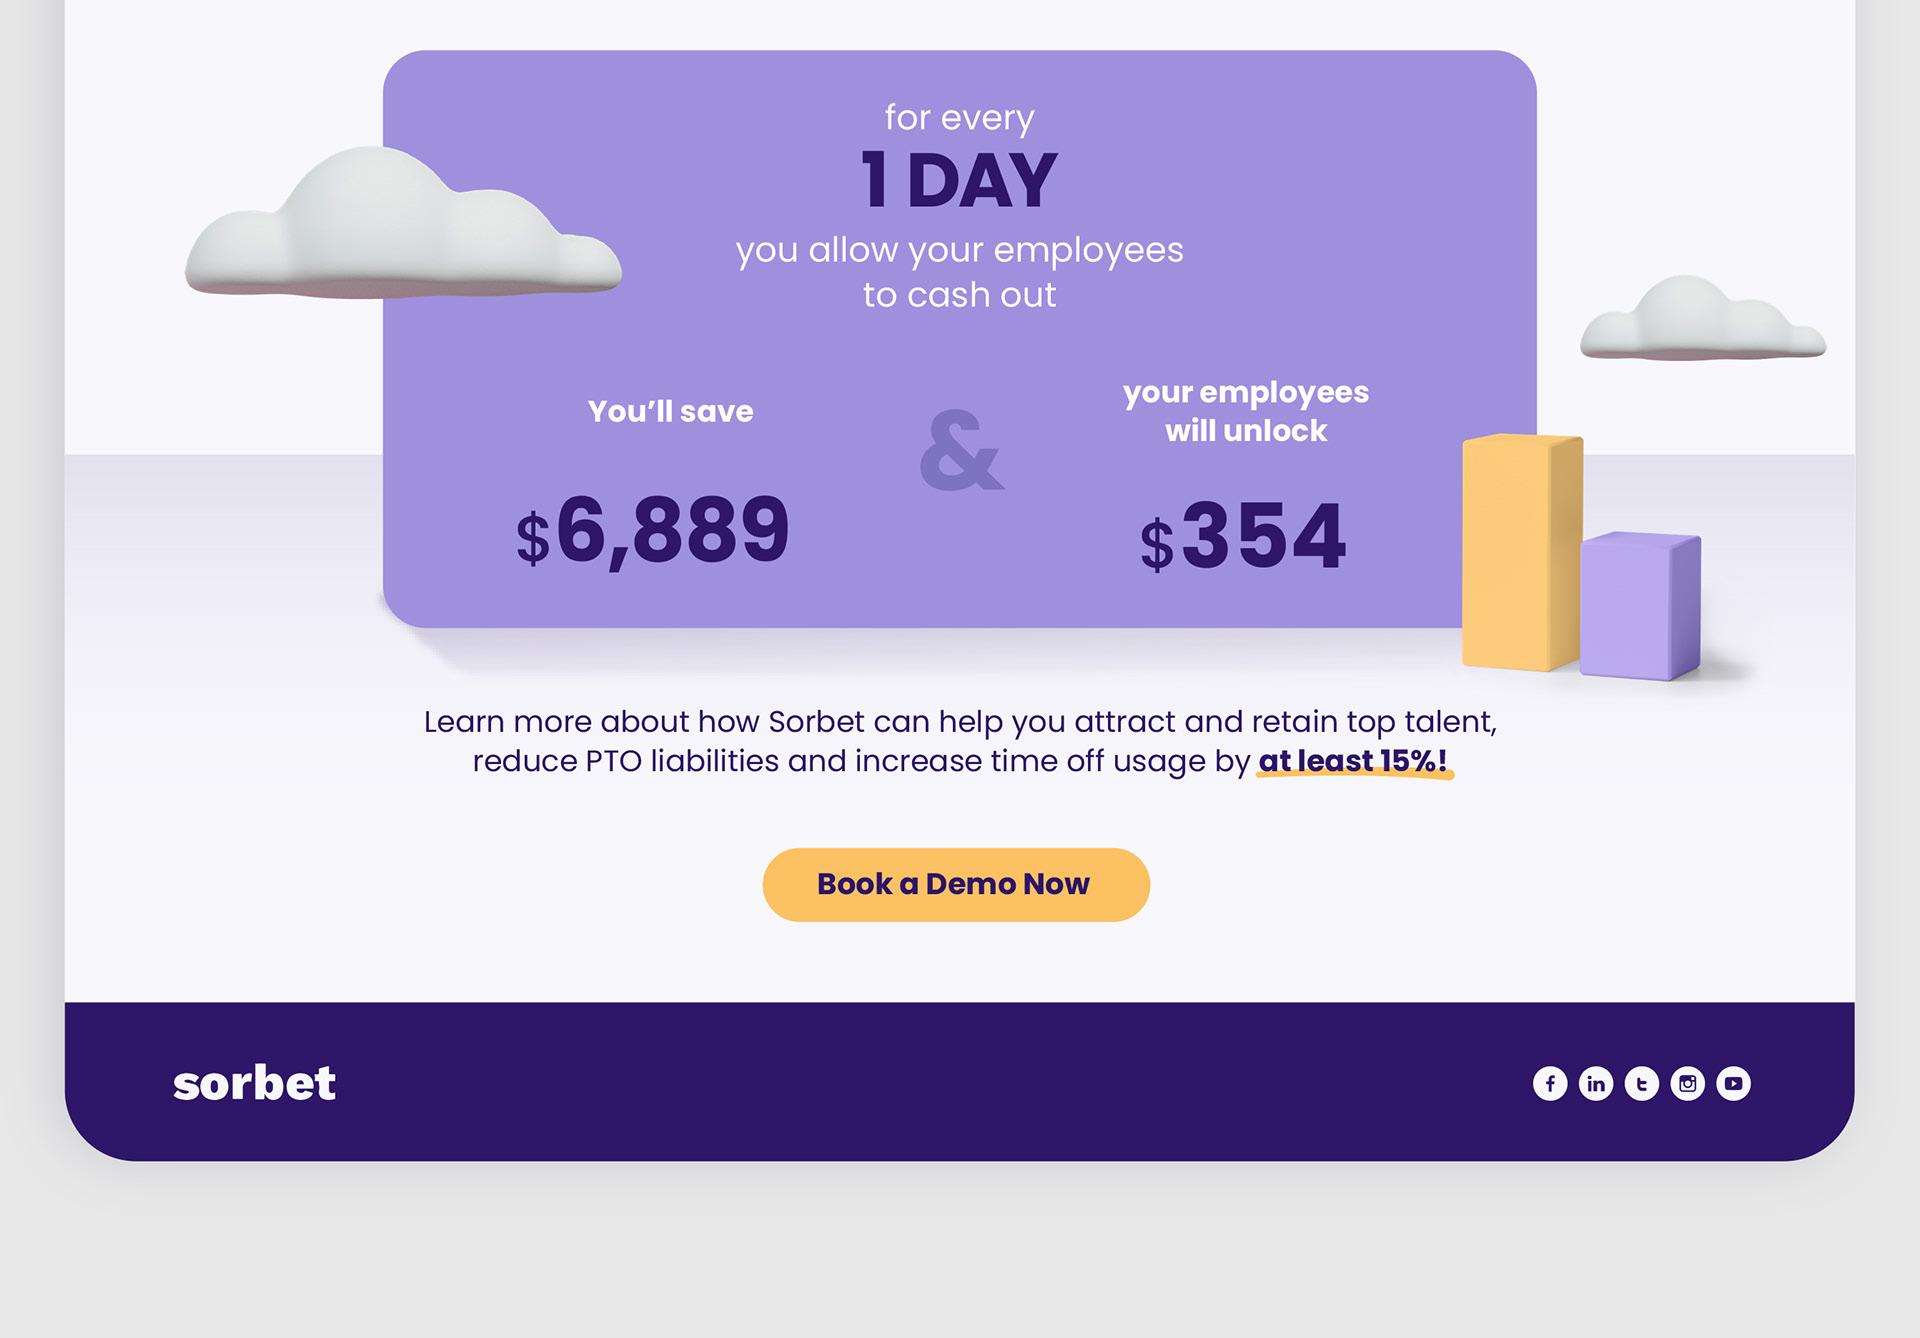Open Sorbet's Facebook page icon
1920x1338 pixels.
point(1550,1083)
